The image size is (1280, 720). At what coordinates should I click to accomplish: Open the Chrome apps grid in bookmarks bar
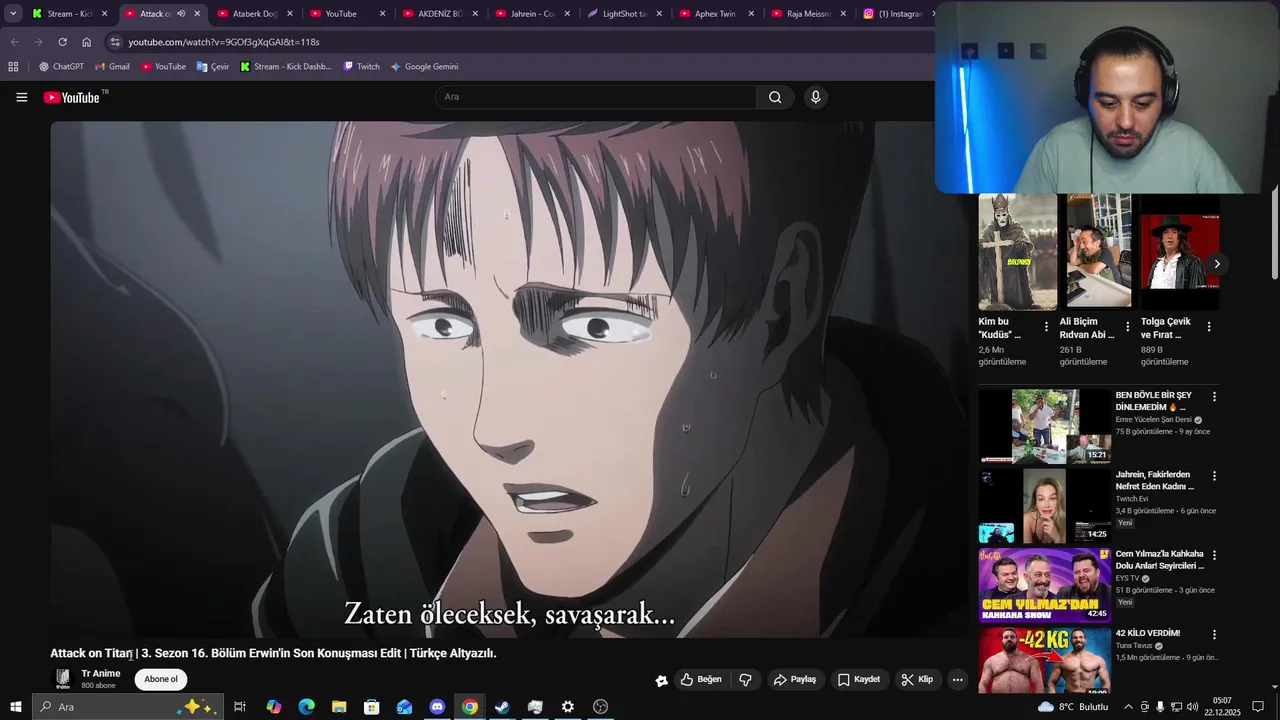click(13, 67)
